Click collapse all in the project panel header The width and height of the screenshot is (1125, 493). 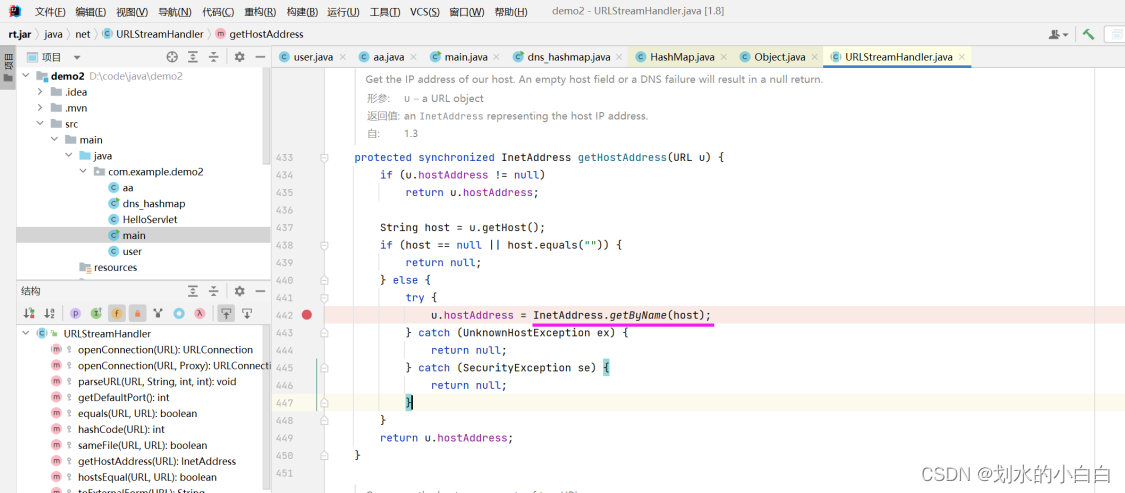213,57
